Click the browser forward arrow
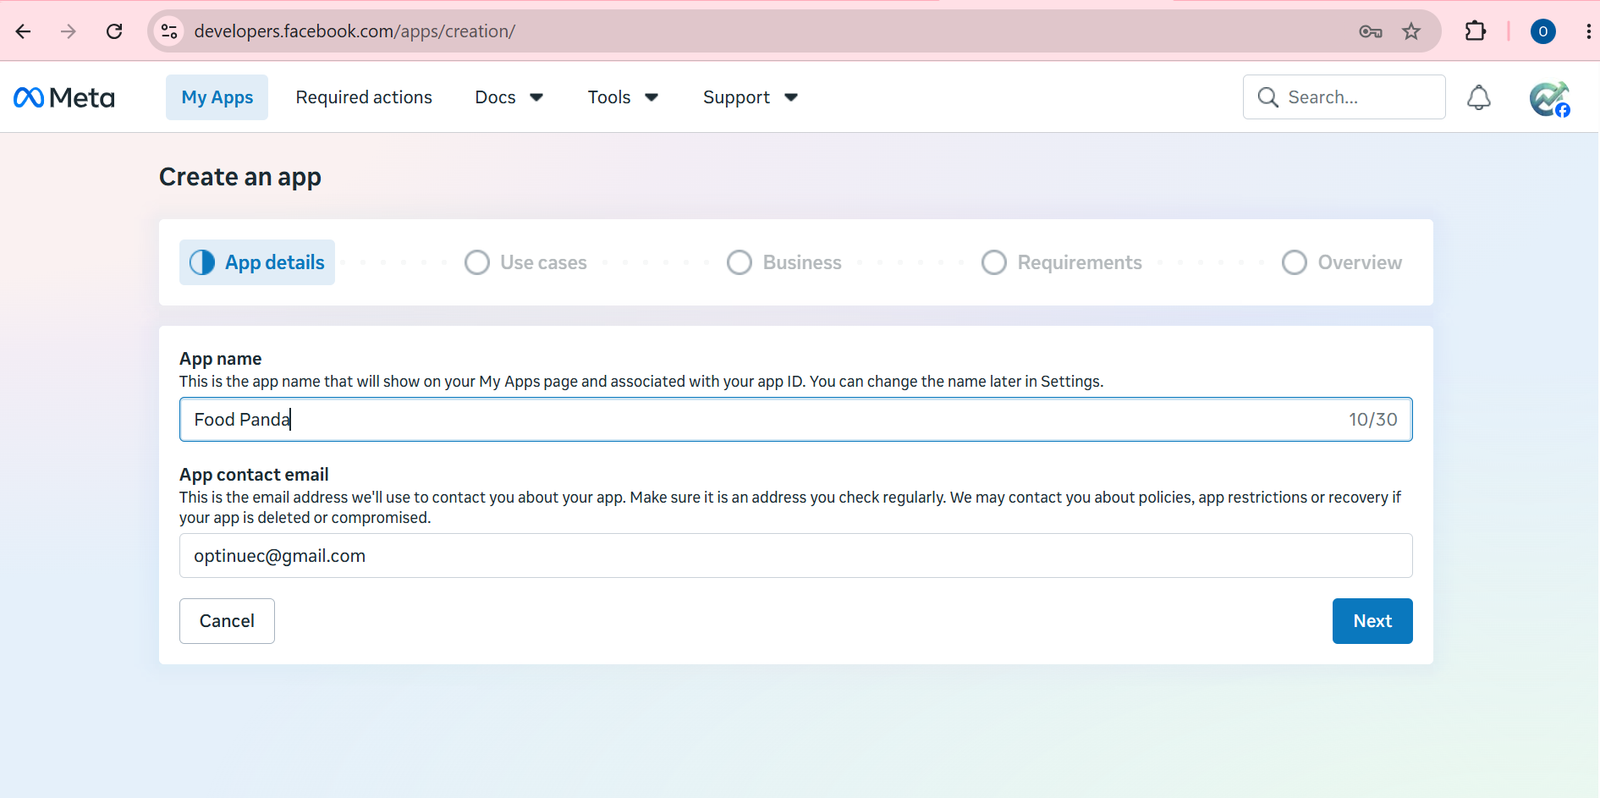This screenshot has width=1600, height=798. [x=68, y=31]
